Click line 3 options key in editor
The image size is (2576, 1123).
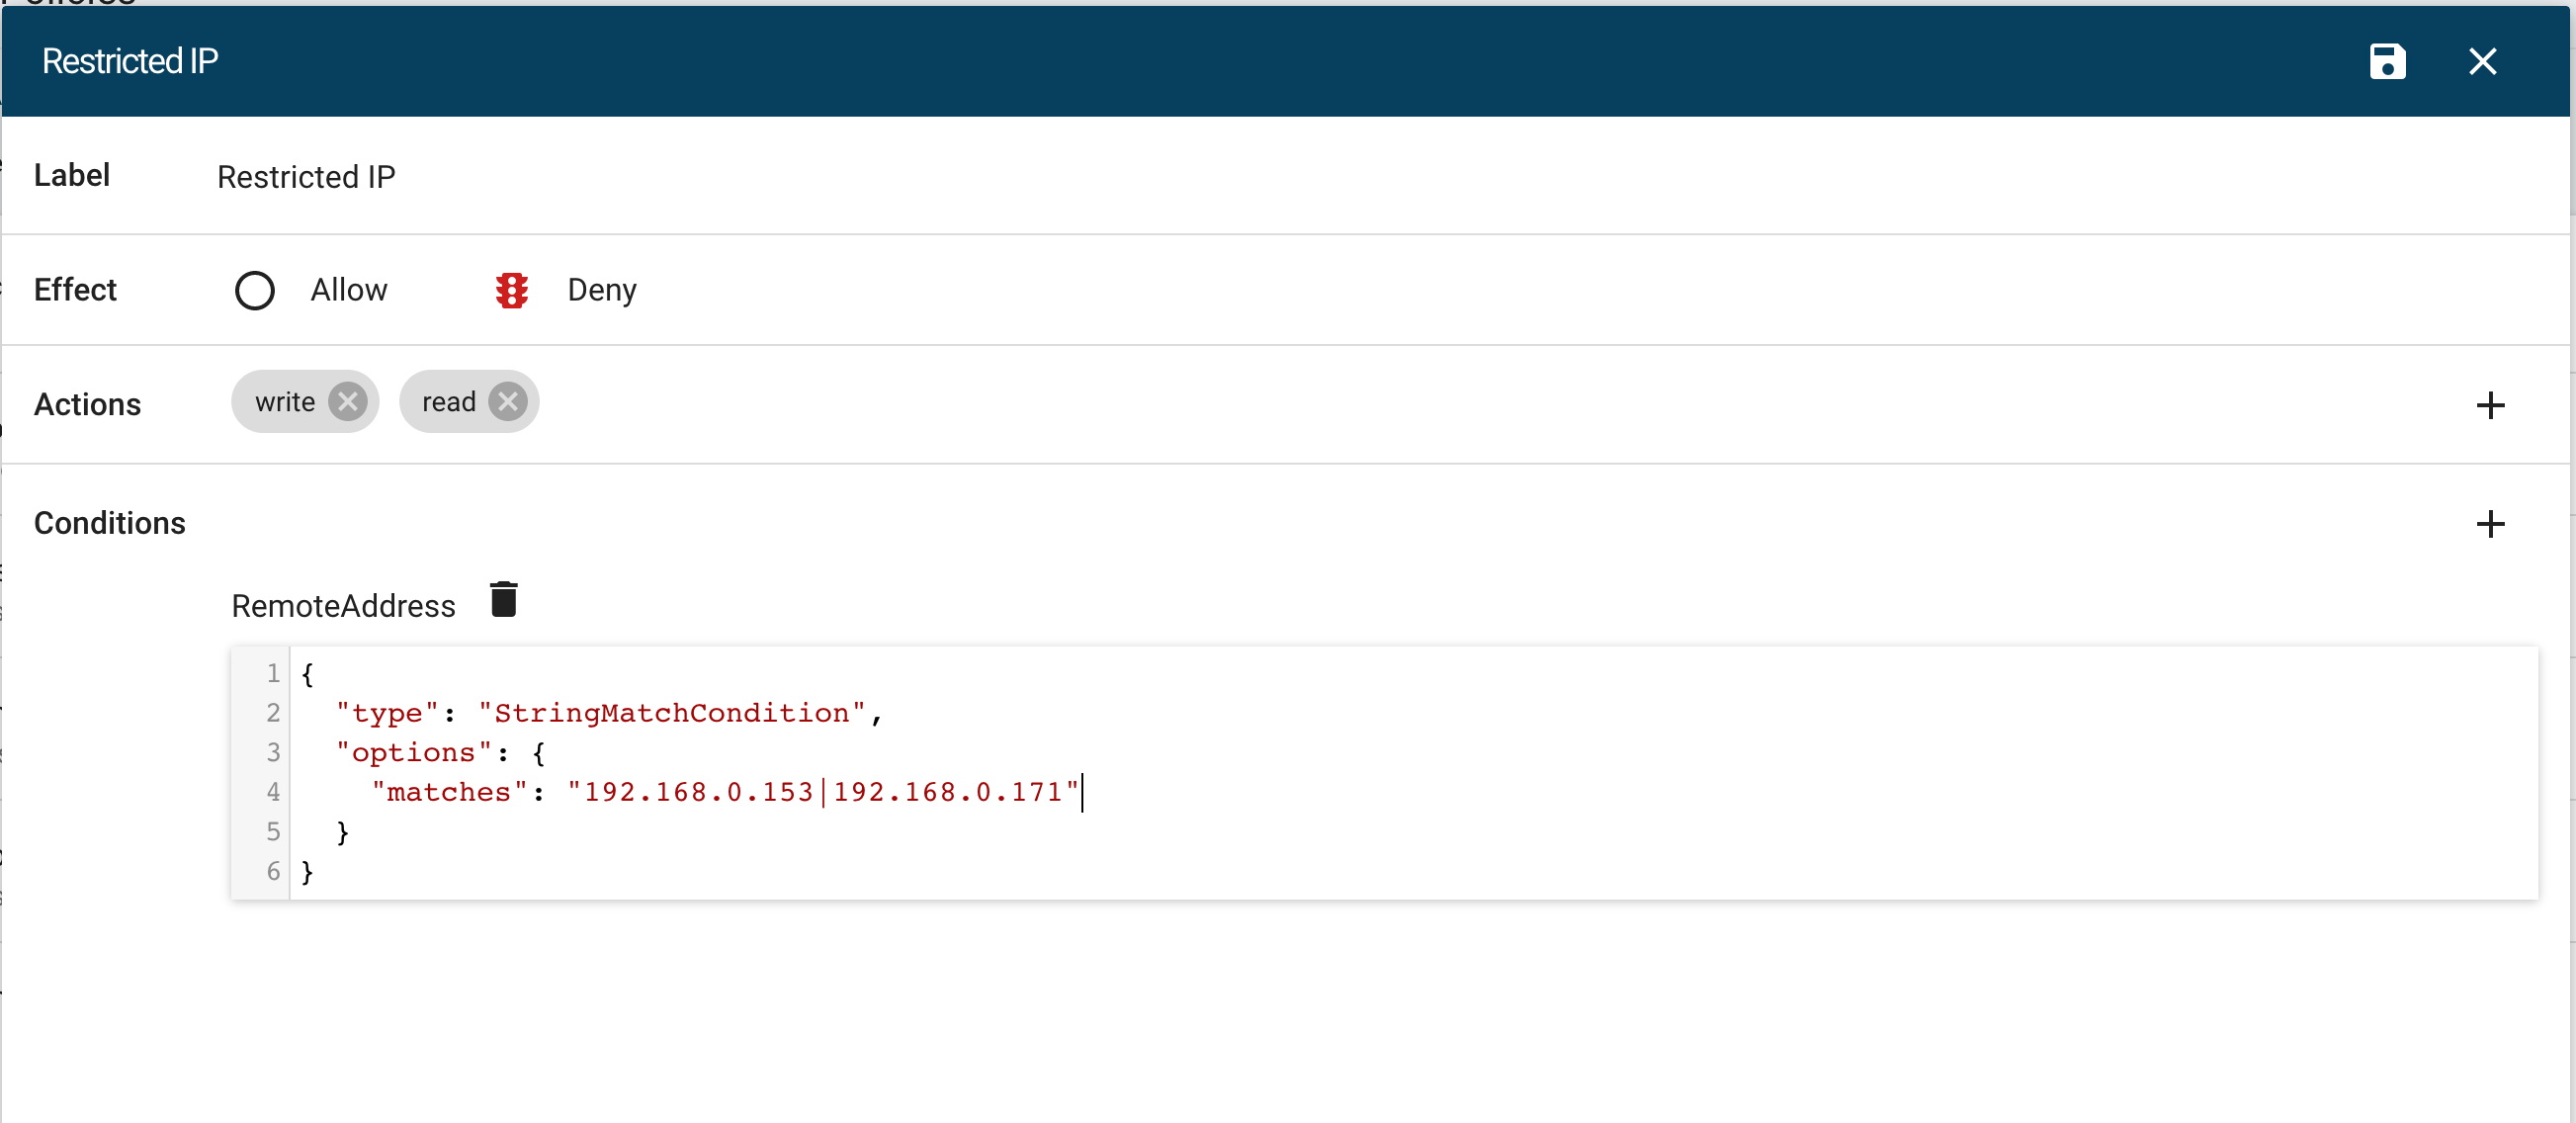[414, 752]
